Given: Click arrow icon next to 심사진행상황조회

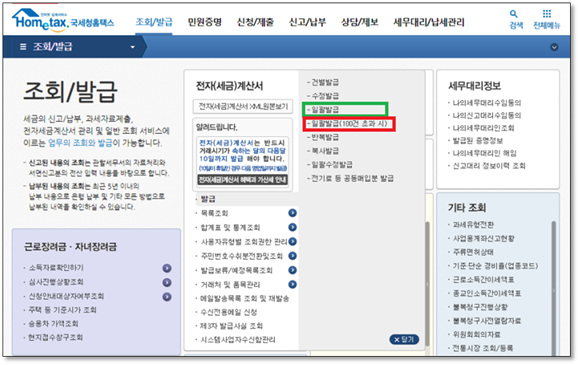Looking at the screenshot, I should click(x=167, y=283).
